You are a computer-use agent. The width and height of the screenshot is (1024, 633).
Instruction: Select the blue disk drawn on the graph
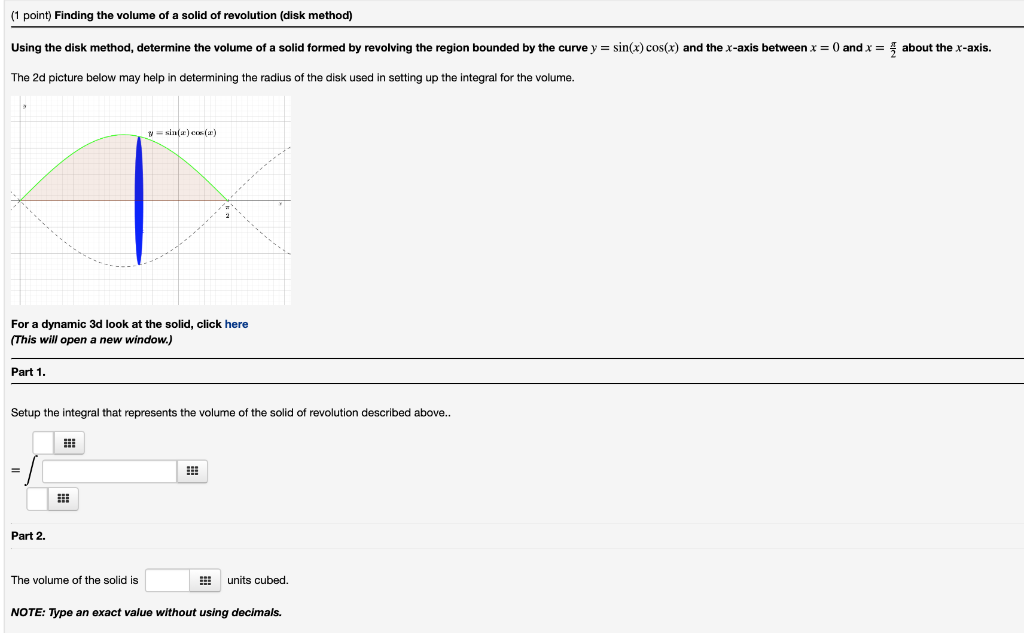pyautogui.click(x=138, y=197)
